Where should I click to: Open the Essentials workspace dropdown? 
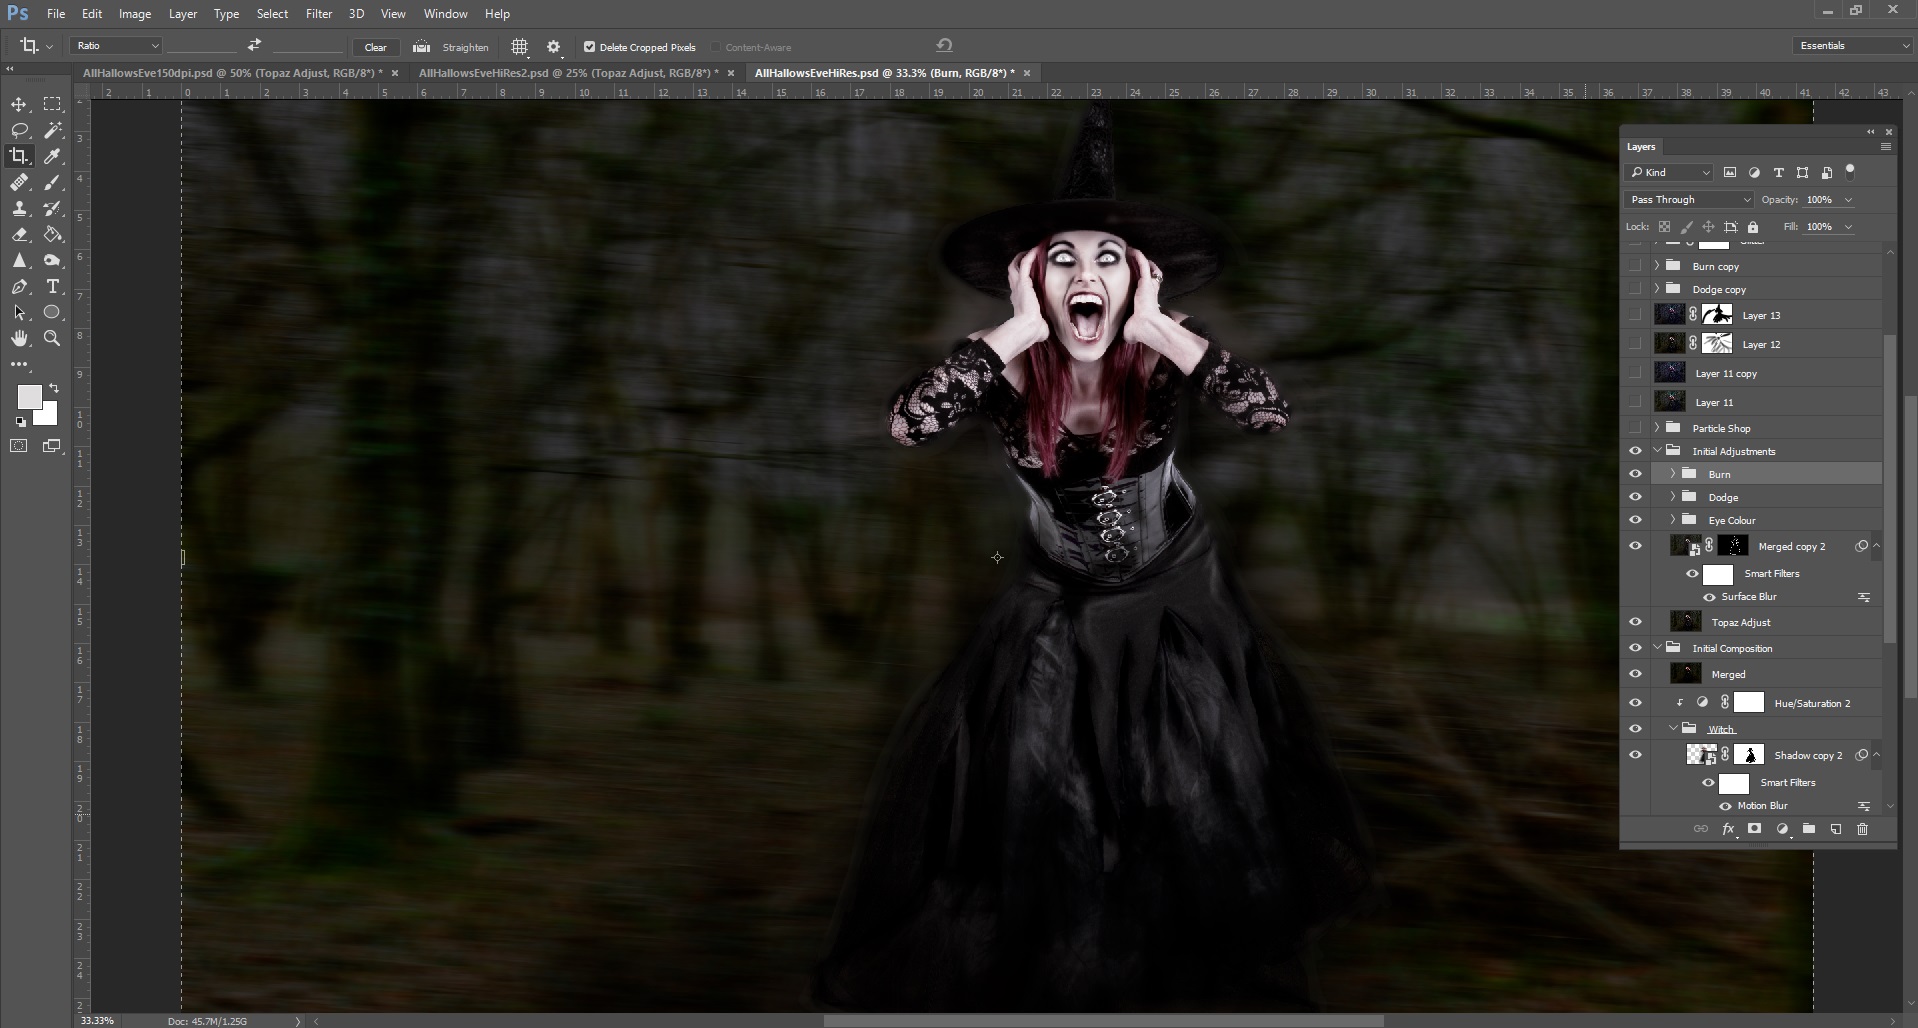coord(1853,46)
